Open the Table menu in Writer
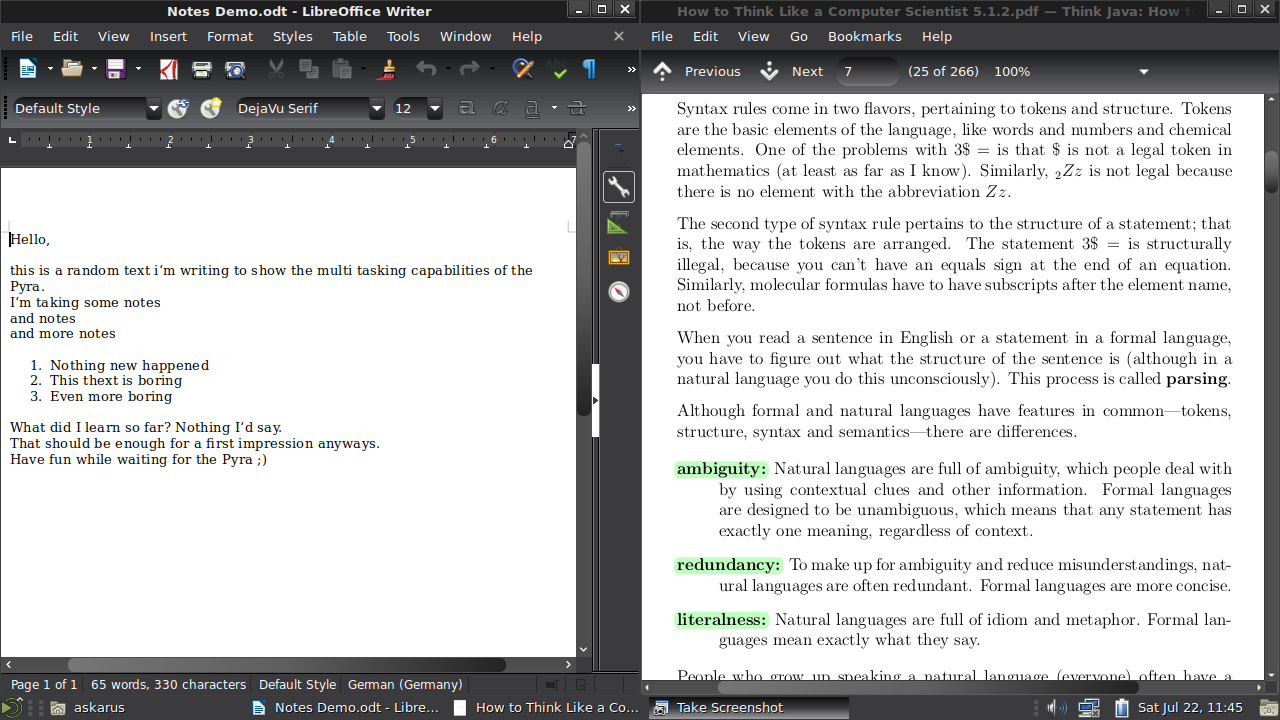1280x720 pixels. [350, 36]
